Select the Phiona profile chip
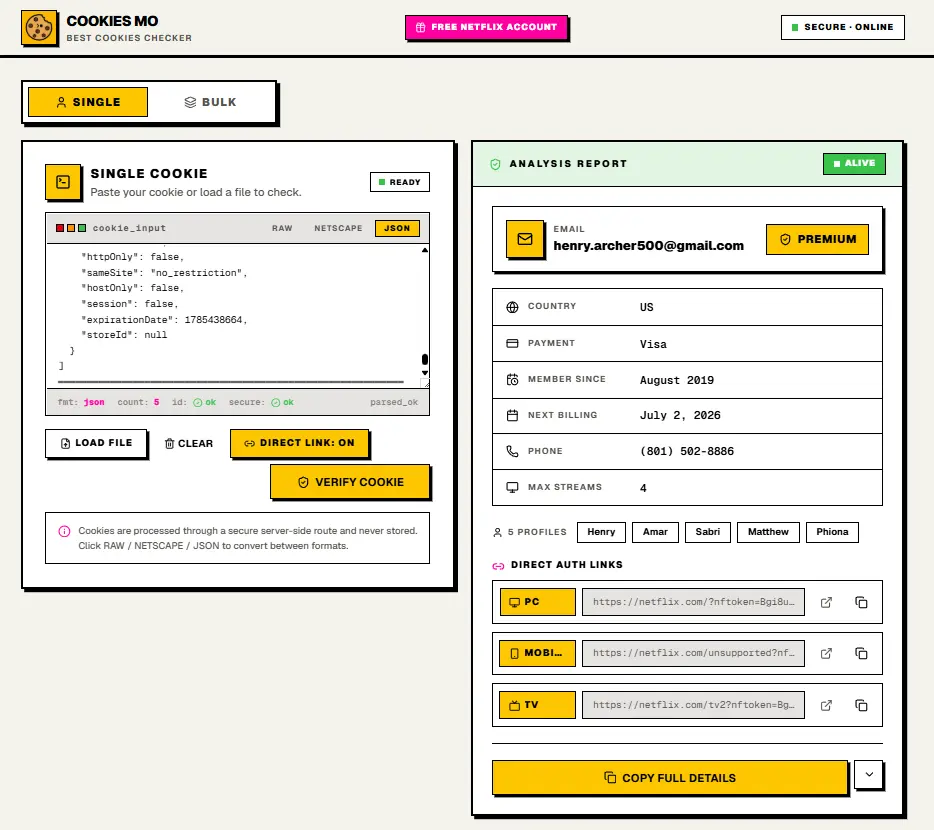 click(x=832, y=532)
